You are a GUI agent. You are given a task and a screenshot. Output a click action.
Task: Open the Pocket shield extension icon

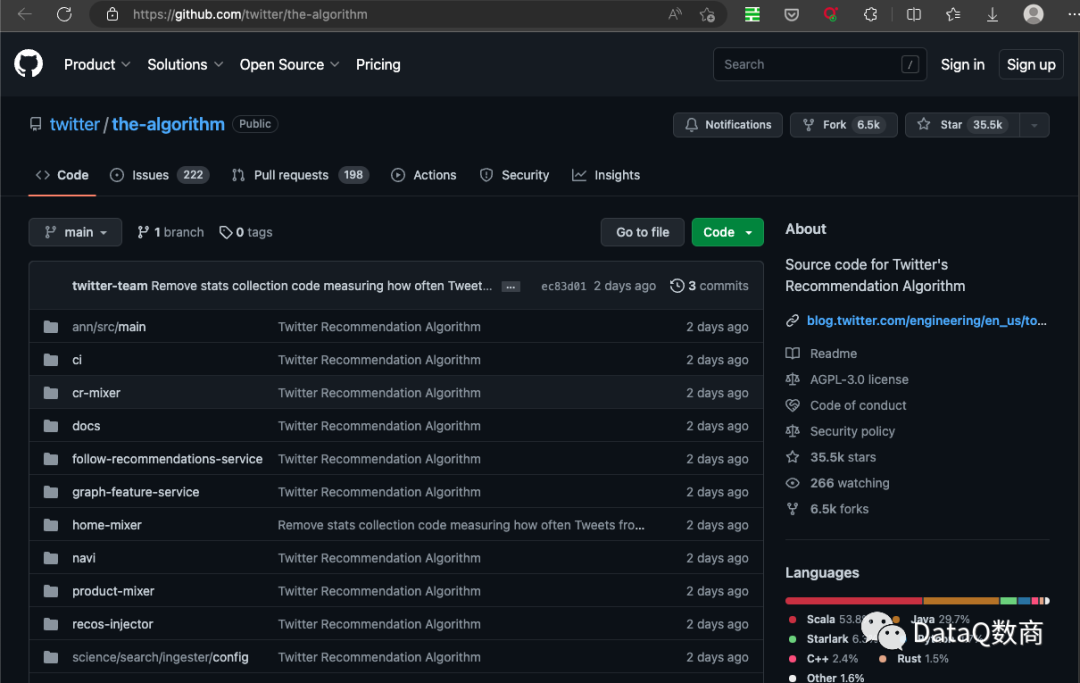coord(791,14)
